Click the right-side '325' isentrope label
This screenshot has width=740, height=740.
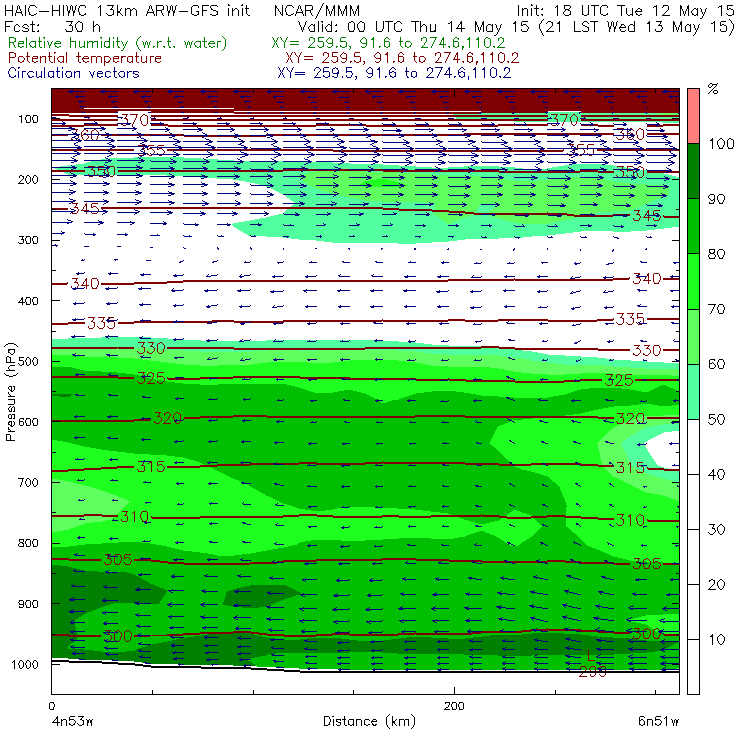[619, 380]
